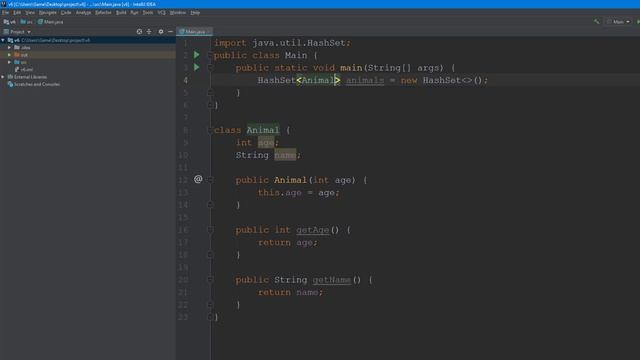640x360 pixels.
Task: Hide the Project tool window with minus icon
Action: (x=171, y=31)
